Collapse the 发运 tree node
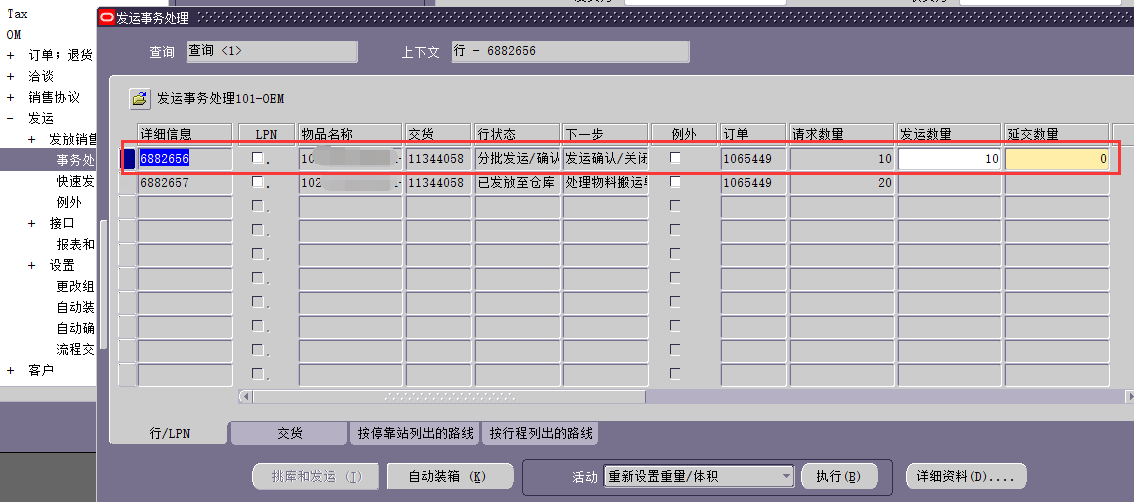Image resolution: width=1134 pixels, height=502 pixels. (11, 118)
